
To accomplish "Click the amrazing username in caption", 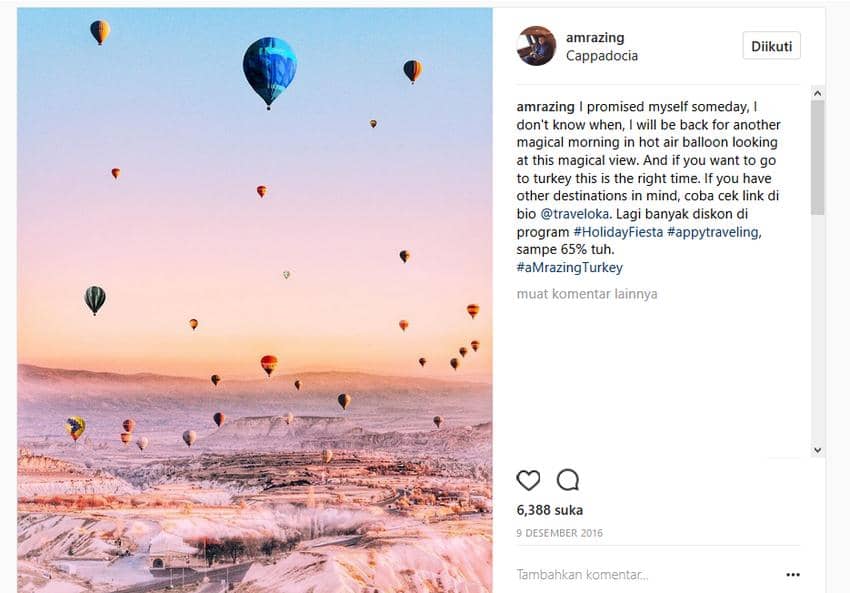I will coord(545,107).
